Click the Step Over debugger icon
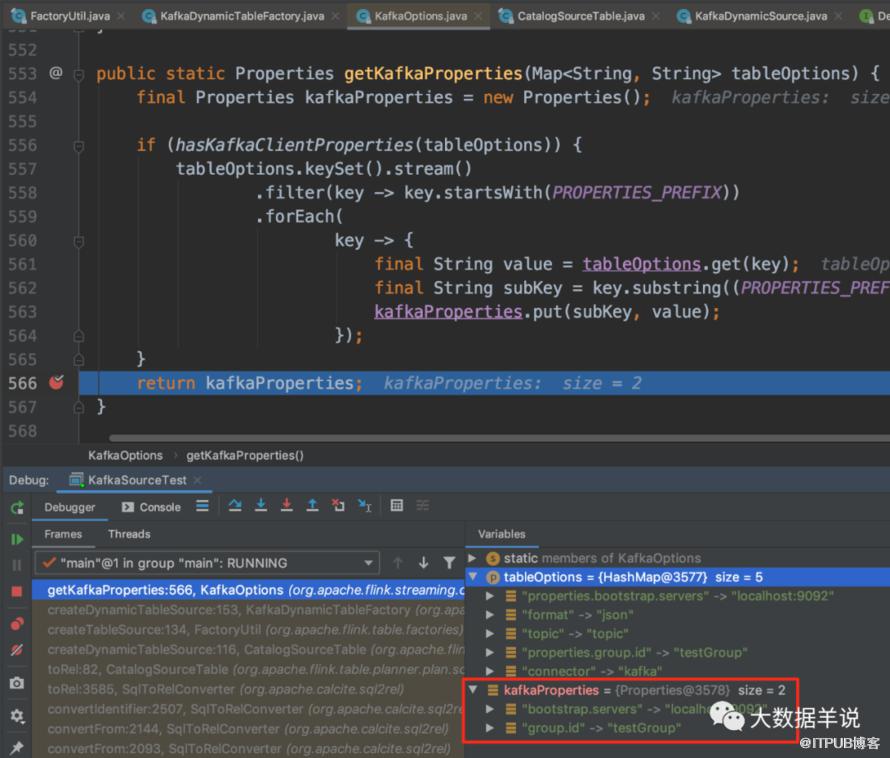 [235, 505]
